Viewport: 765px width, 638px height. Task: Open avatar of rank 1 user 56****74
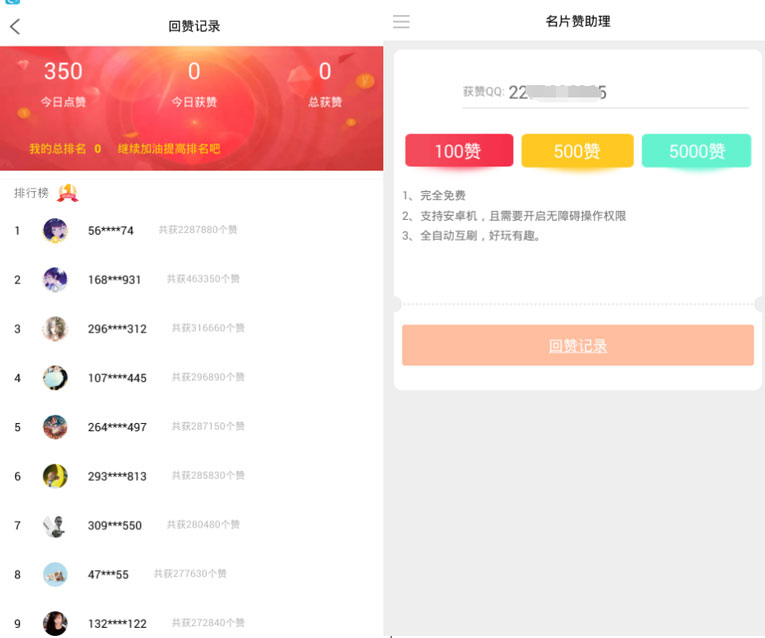pyautogui.click(x=55, y=230)
